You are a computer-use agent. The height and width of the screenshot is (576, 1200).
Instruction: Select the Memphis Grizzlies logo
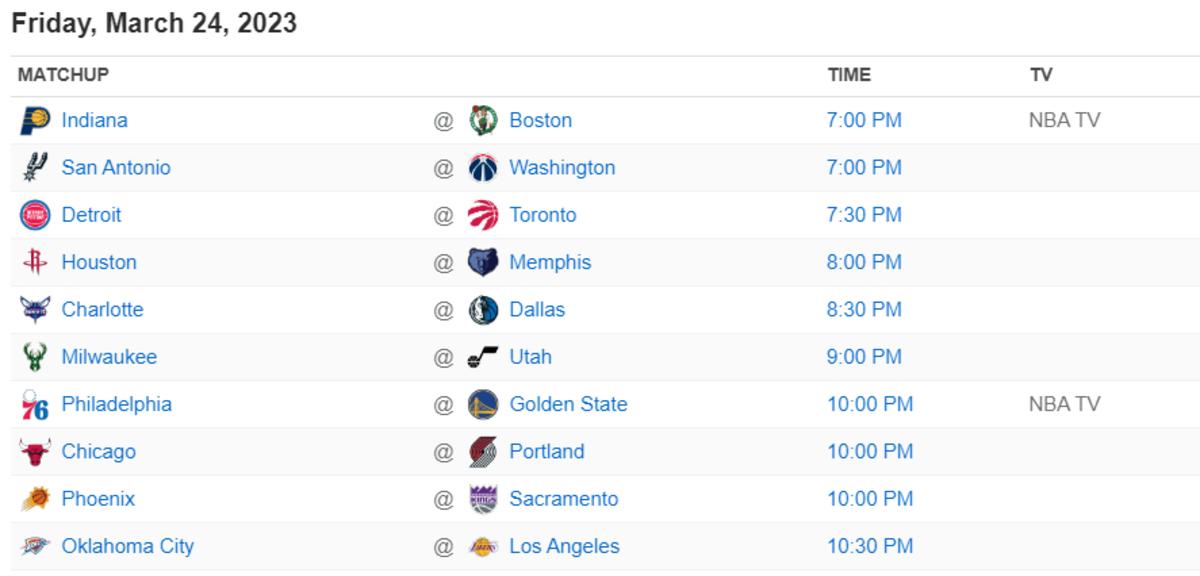[x=483, y=262]
